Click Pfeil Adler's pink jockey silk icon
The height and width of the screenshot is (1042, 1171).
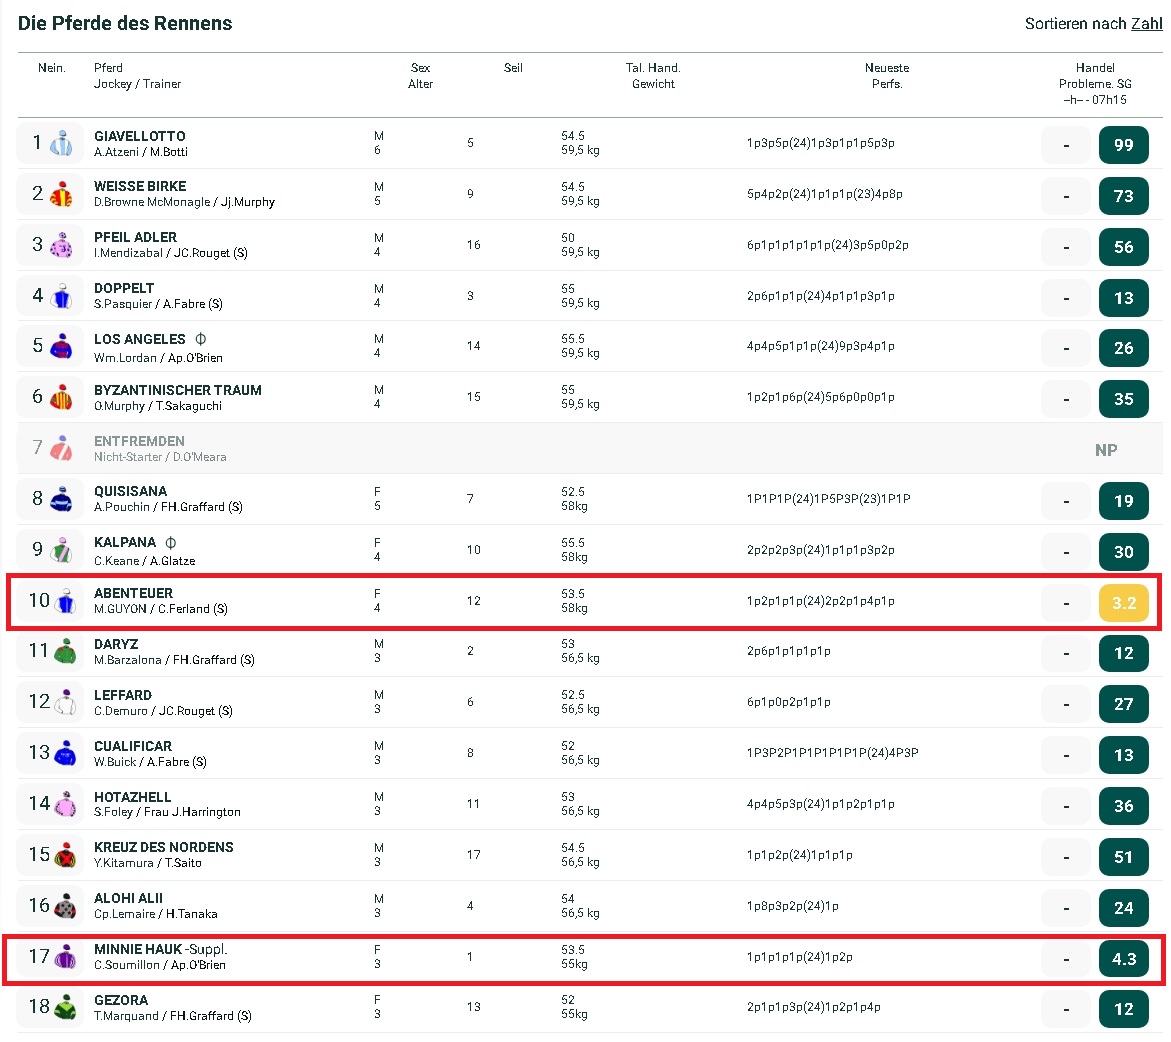(x=62, y=246)
